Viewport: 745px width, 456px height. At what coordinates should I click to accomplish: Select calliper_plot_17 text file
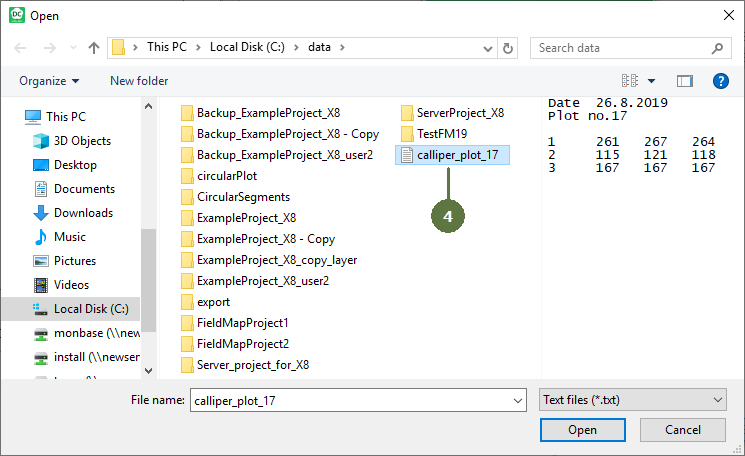(452, 155)
